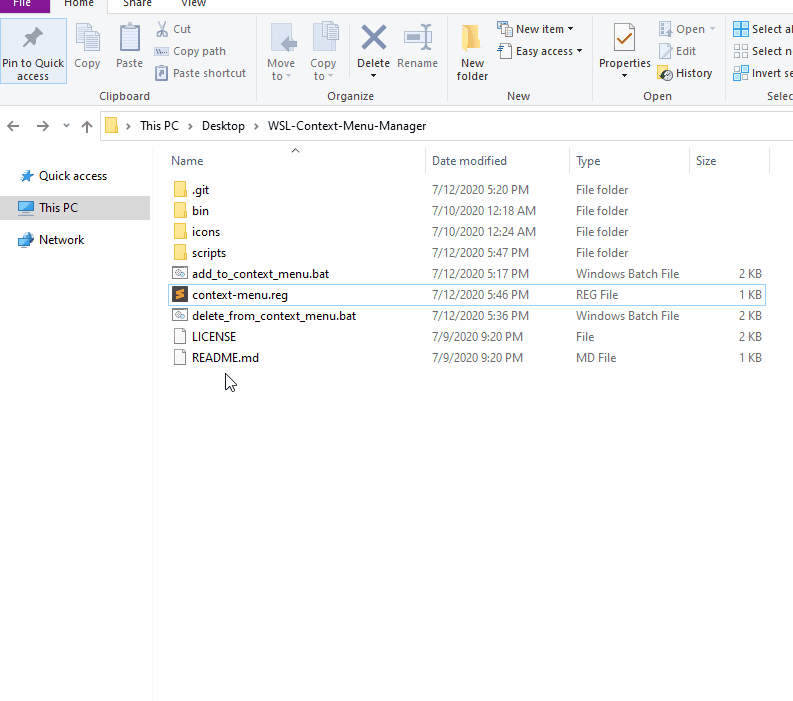
Task: Switch to the Home ribbon tab
Action: pyautogui.click(x=79, y=4)
